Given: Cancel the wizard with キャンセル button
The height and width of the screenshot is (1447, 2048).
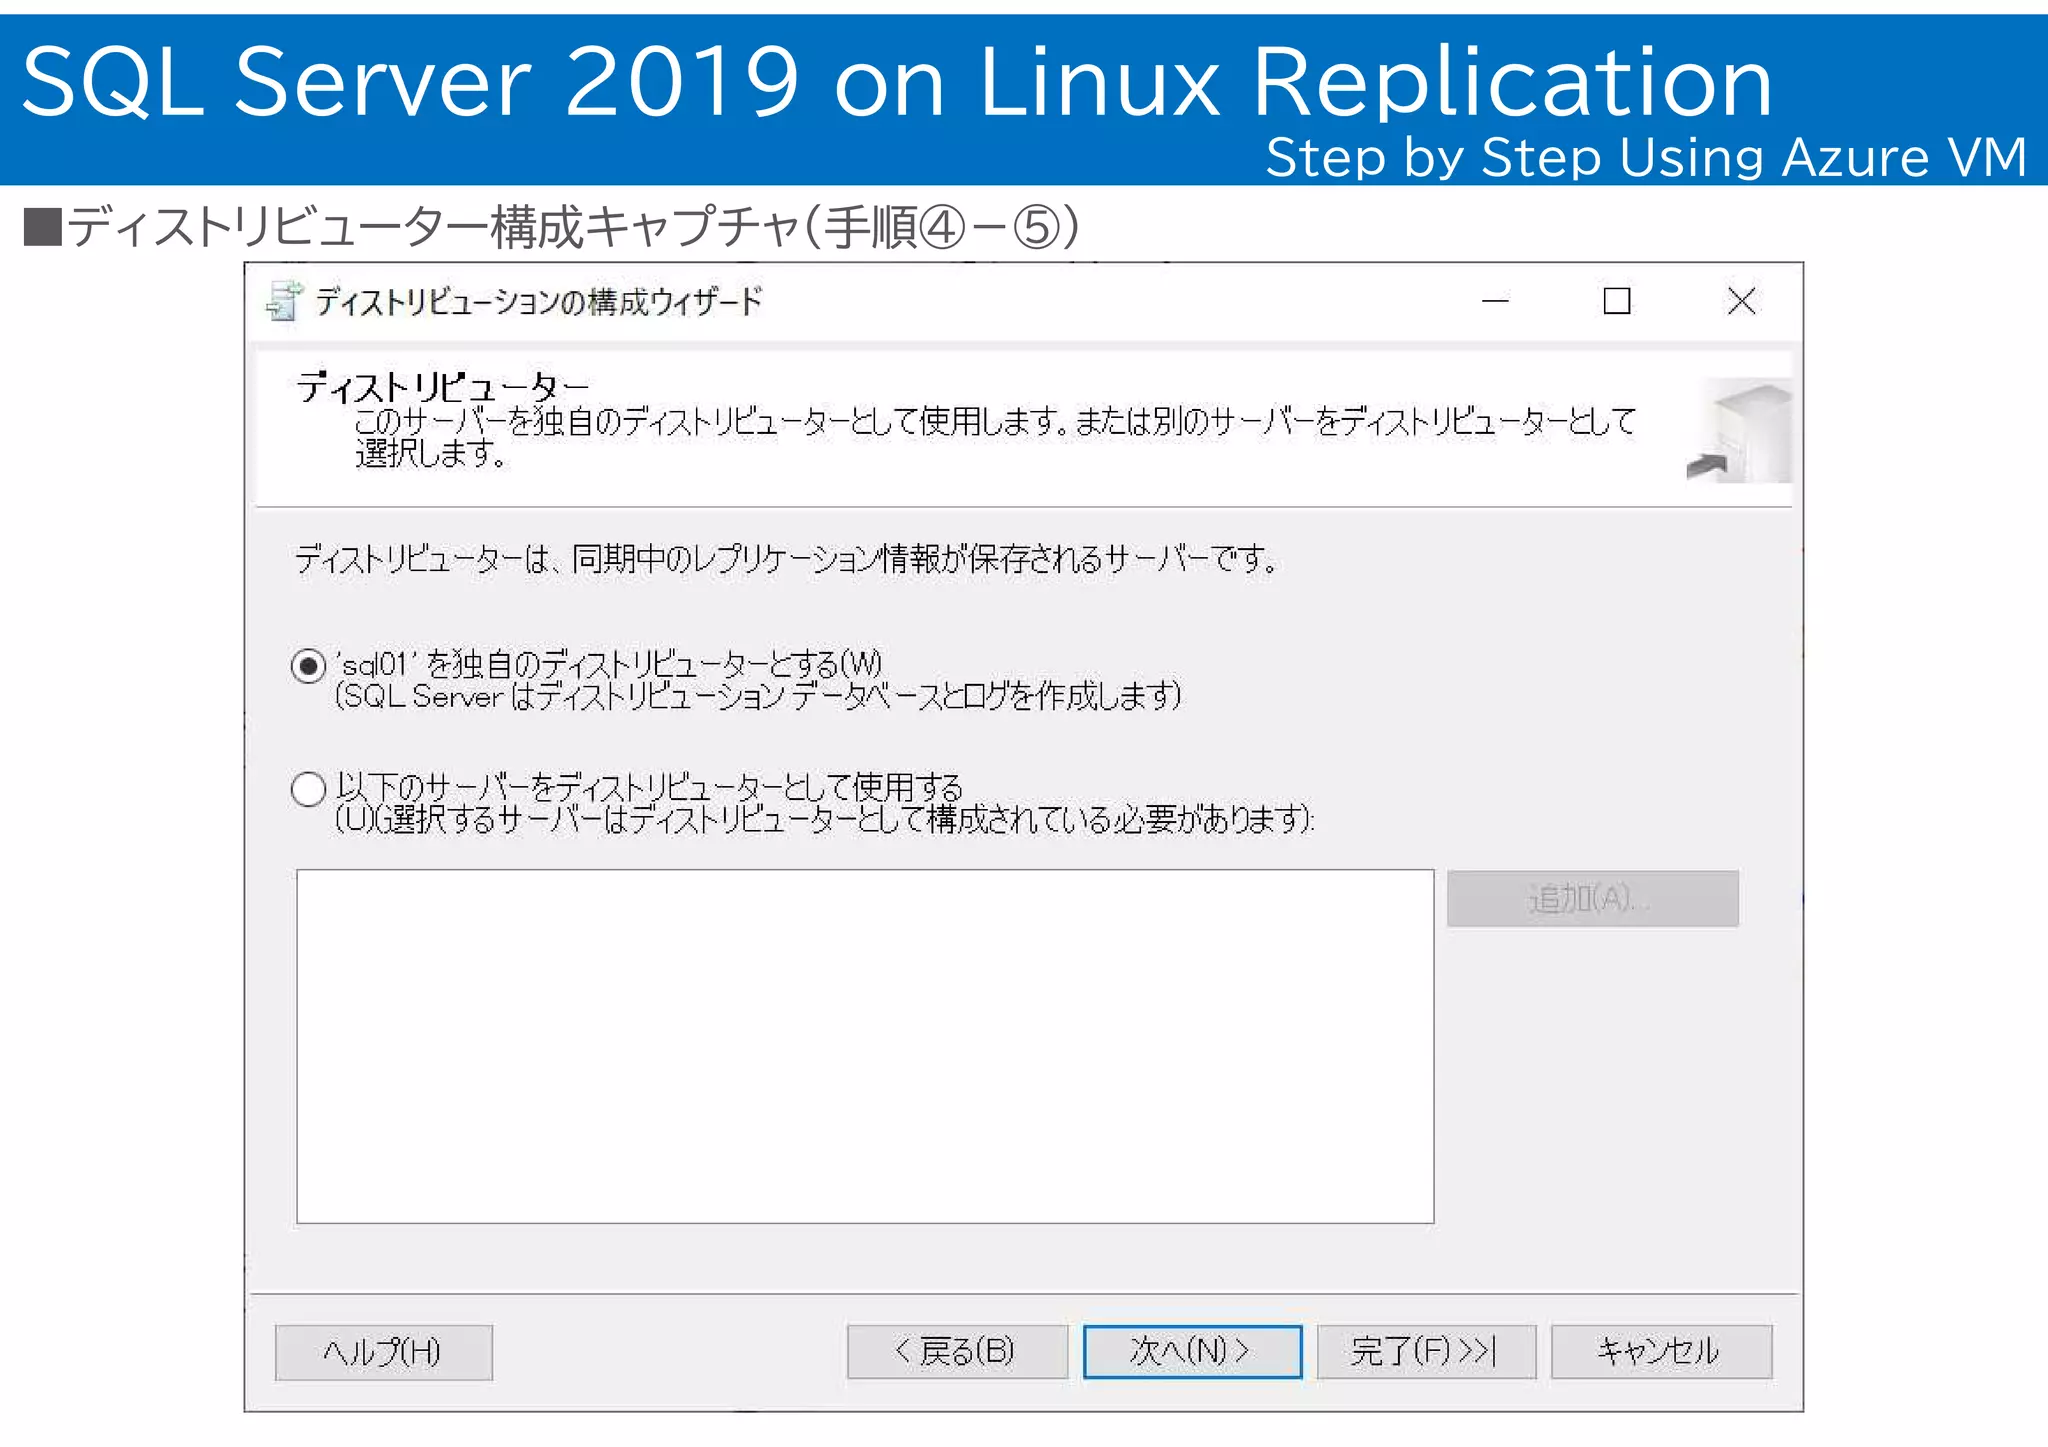Looking at the screenshot, I should pyautogui.click(x=1661, y=1351).
